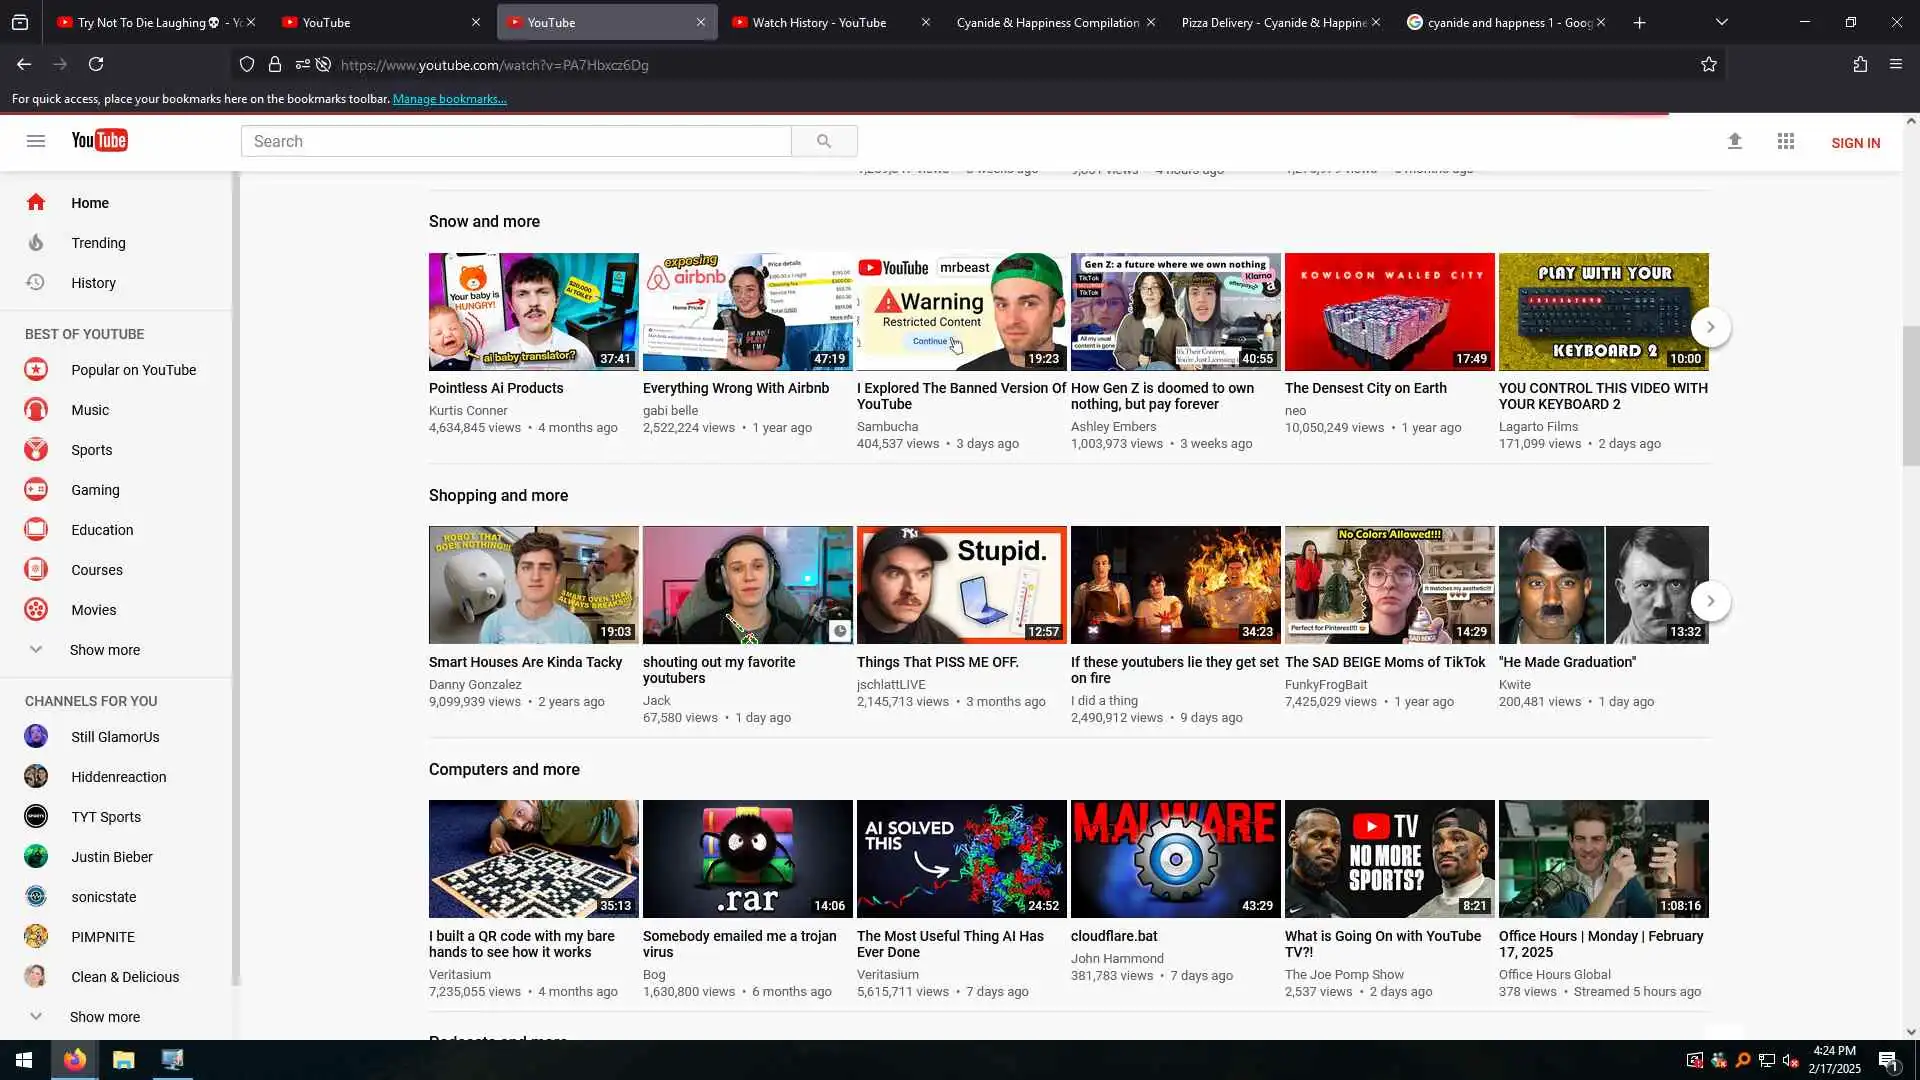Image resolution: width=1920 pixels, height=1080 pixels.
Task: Open File Explorer from the taskbar
Action: [123, 1060]
